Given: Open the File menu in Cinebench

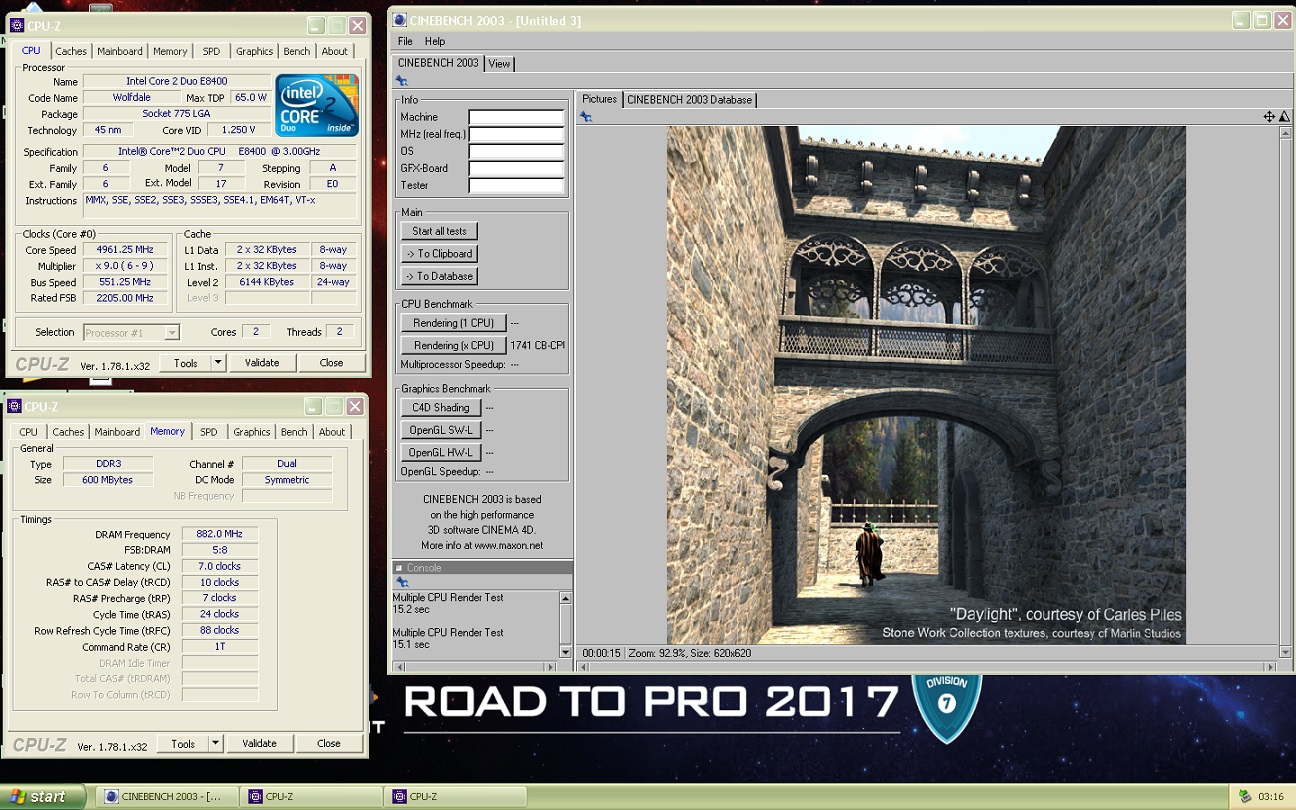Looking at the screenshot, I should 405,41.
